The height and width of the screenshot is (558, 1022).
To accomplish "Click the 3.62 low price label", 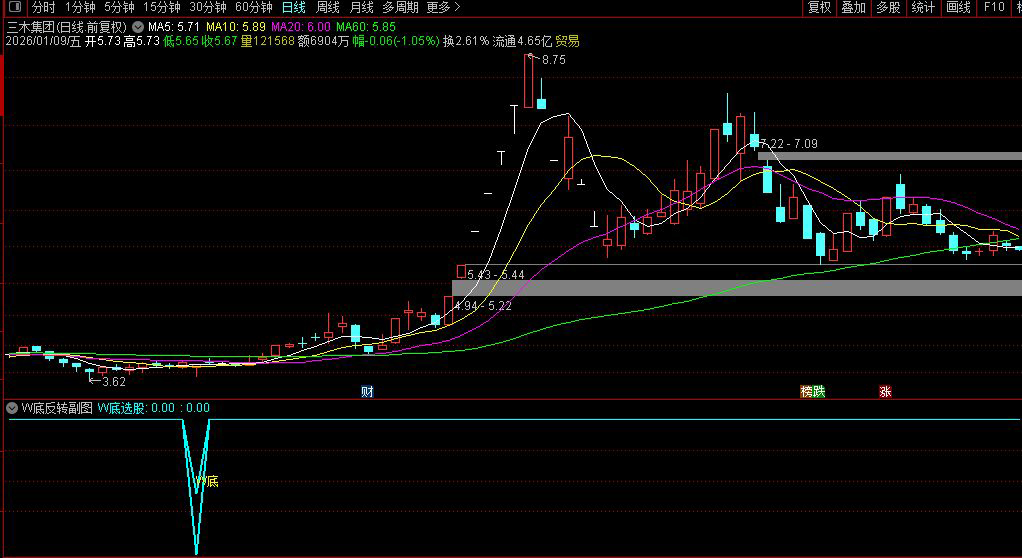I will (x=113, y=382).
